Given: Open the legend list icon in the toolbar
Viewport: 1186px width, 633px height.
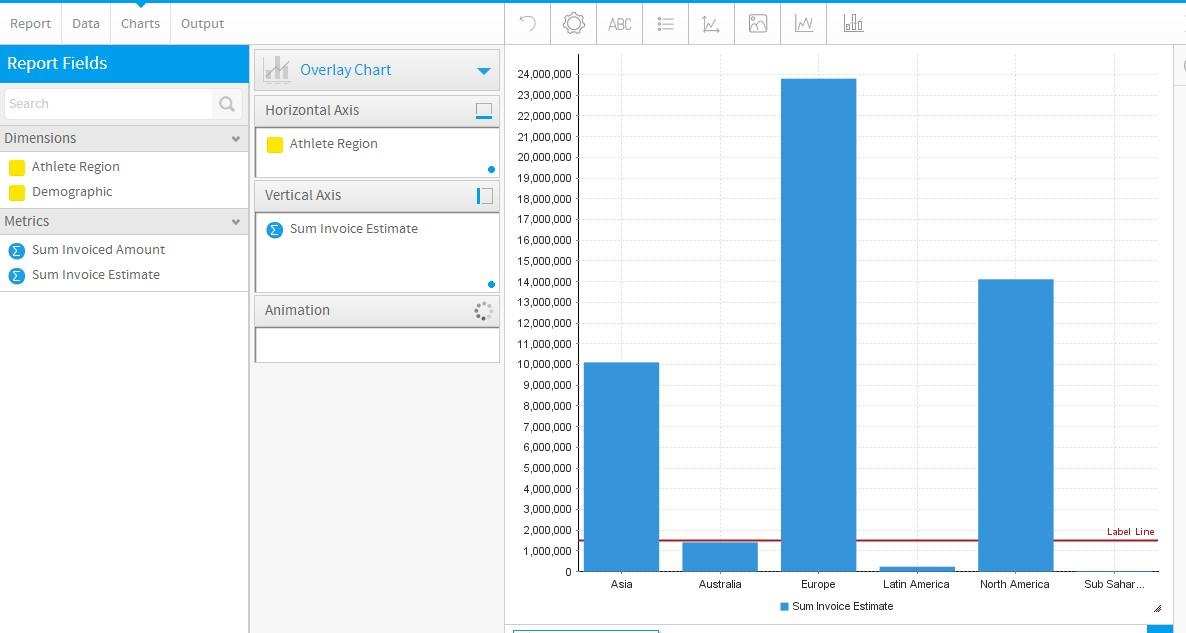Looking at the screenshot, I should click(666, 24).
